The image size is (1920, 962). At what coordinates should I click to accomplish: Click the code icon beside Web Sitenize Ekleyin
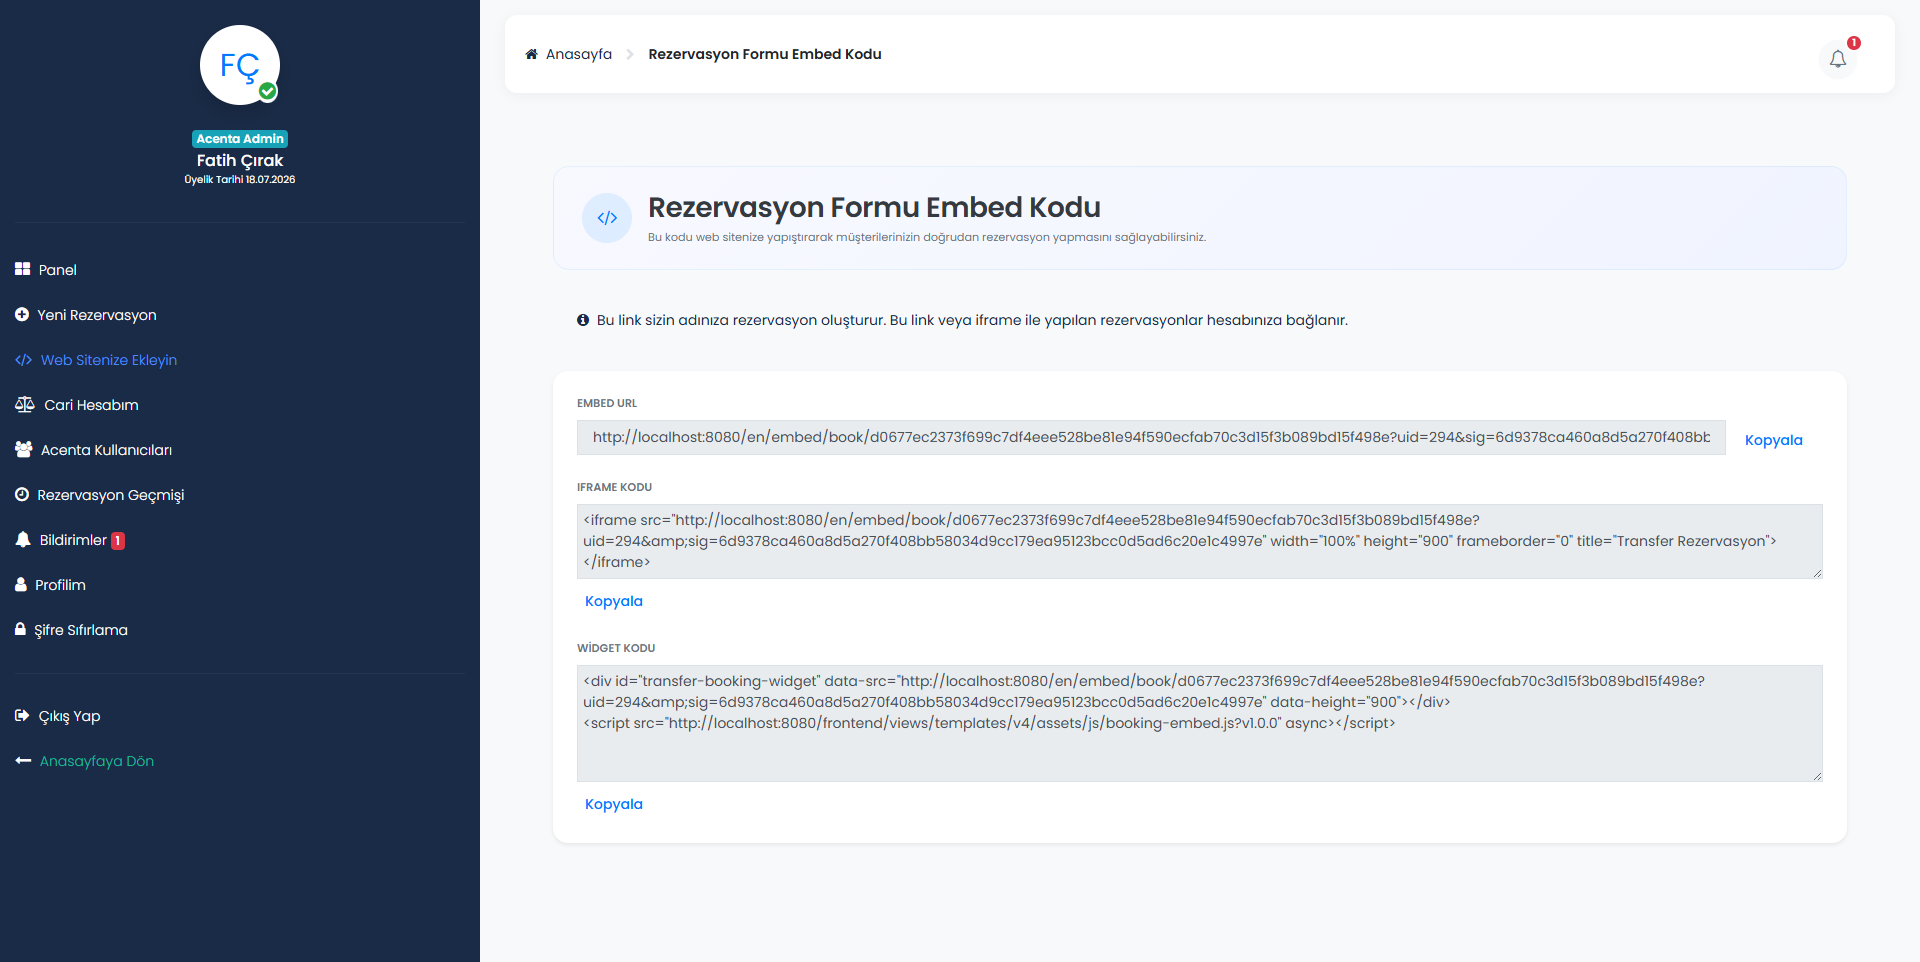(23, 360)
